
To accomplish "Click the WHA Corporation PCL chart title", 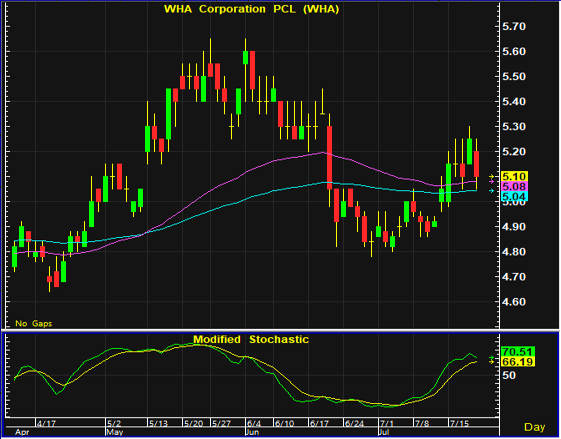I will pos(252,9).
